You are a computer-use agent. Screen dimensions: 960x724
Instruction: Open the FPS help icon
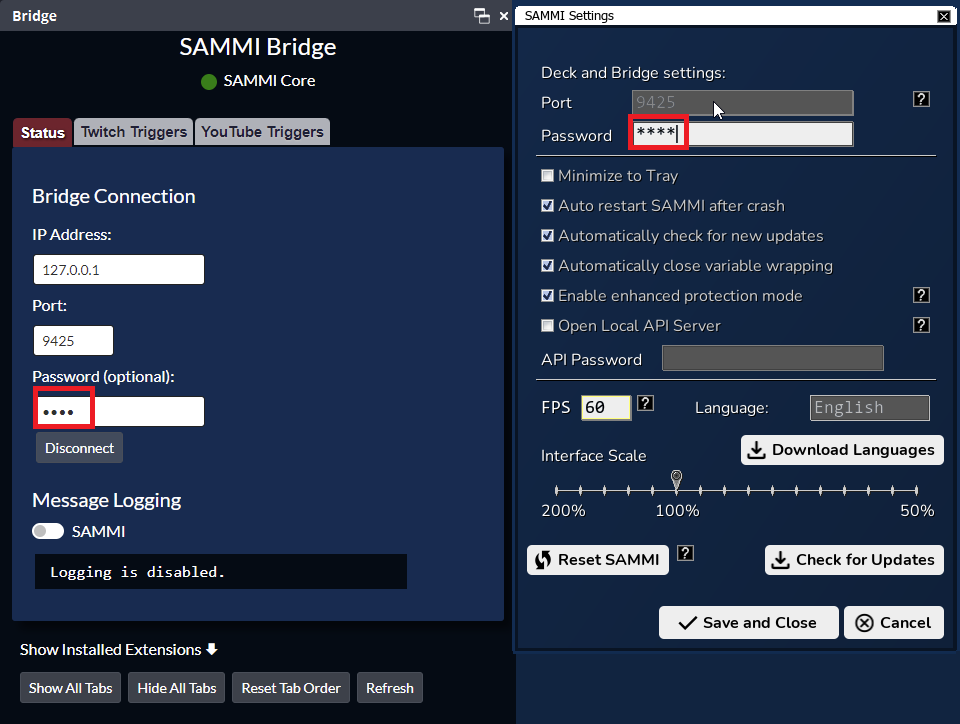pos(645,403)
